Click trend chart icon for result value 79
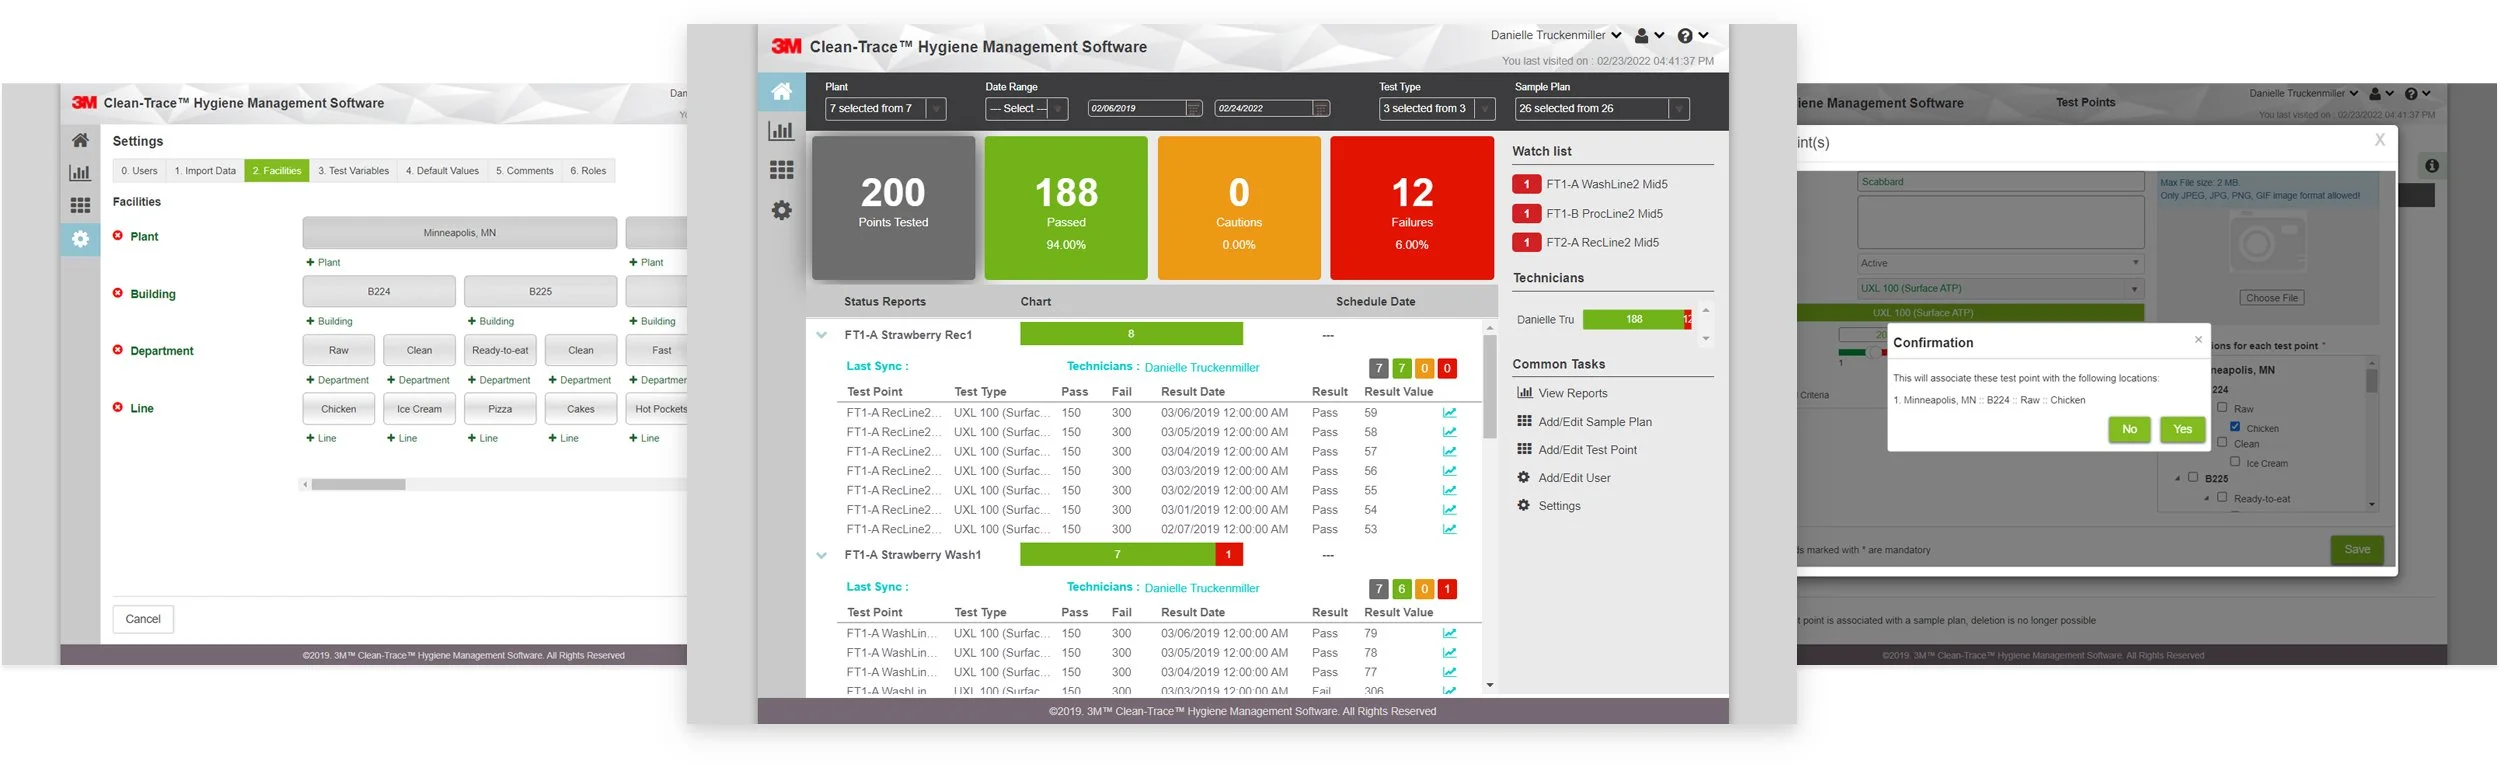This screenshot has height=764, width=2500. (1449, 634)
